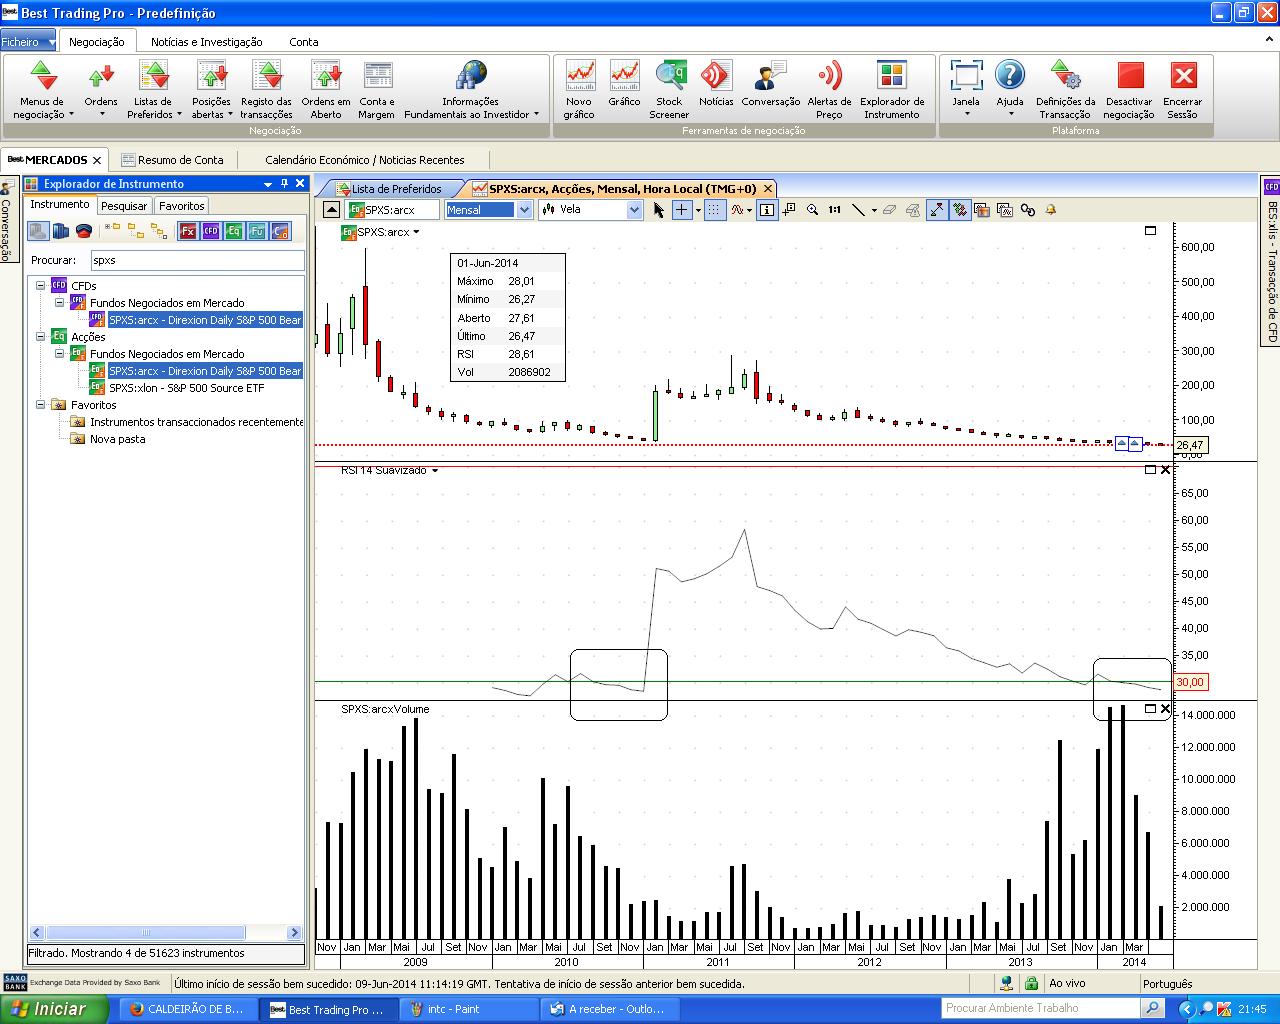Click the Alertas de Preço icon
This screenshot has height=1024, width=1280.
coord(829,88)
